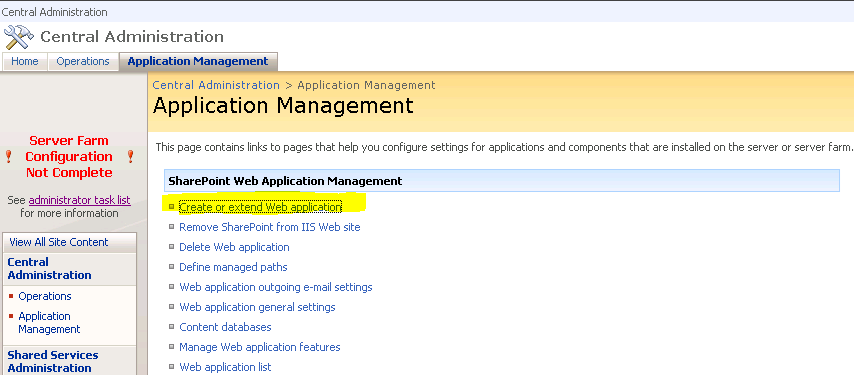Open Define managed paths
854x375 pixels.
pos(233,267)
